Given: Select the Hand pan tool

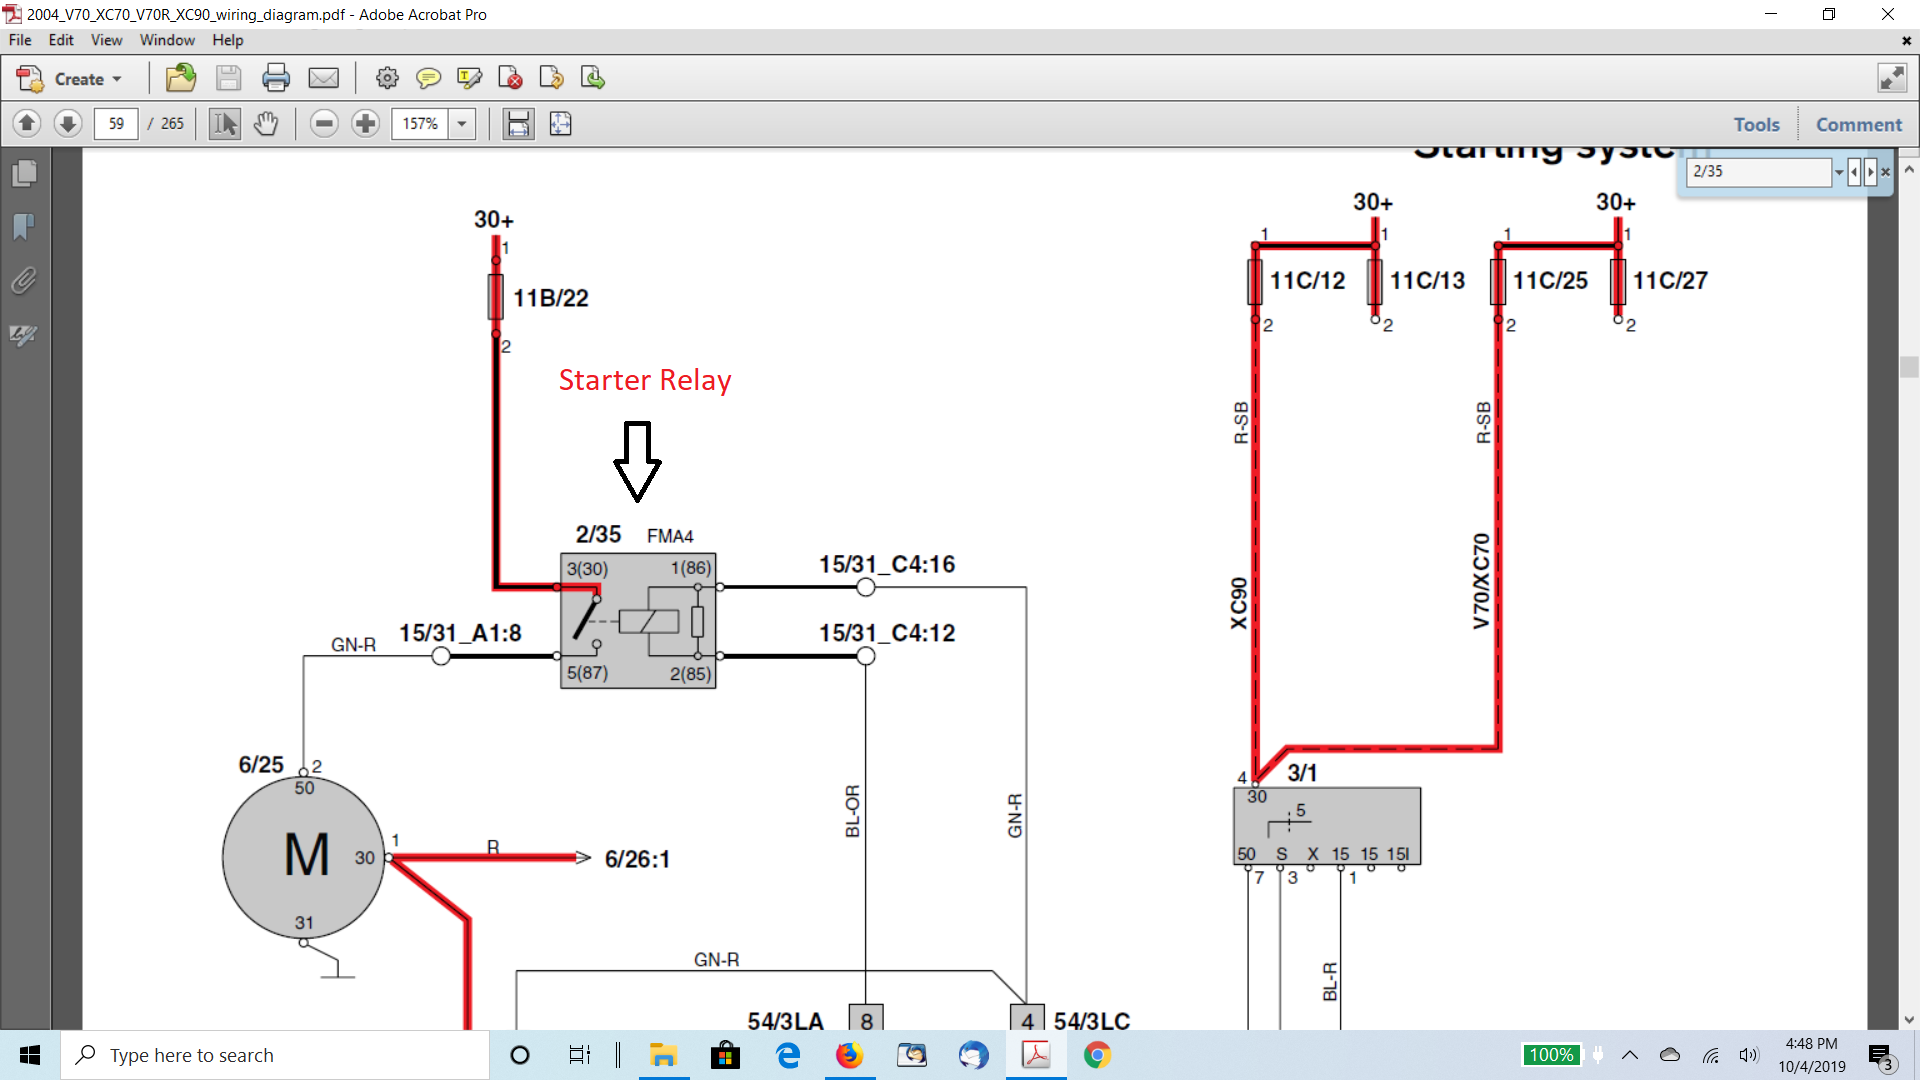Looking at the screenshot, I should pos(266,124).
